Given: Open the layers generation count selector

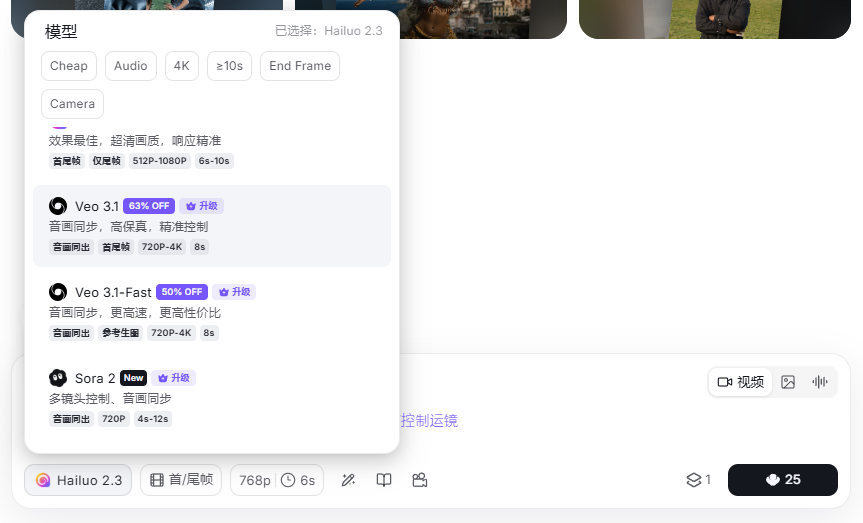Looking at the screenshot, I should tap(698, 480).
